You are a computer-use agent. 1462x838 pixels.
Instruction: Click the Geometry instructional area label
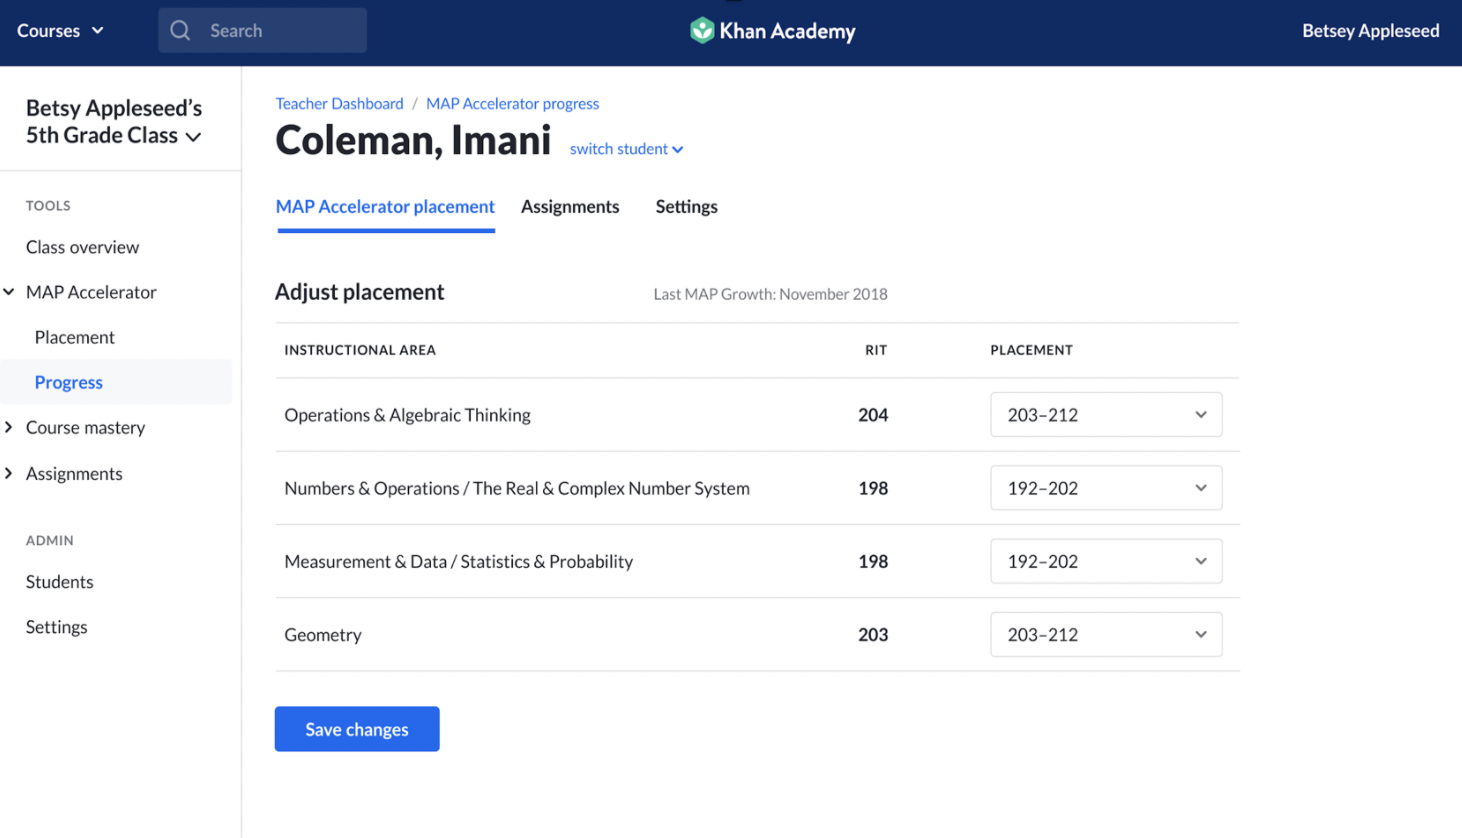pos(323,635)
